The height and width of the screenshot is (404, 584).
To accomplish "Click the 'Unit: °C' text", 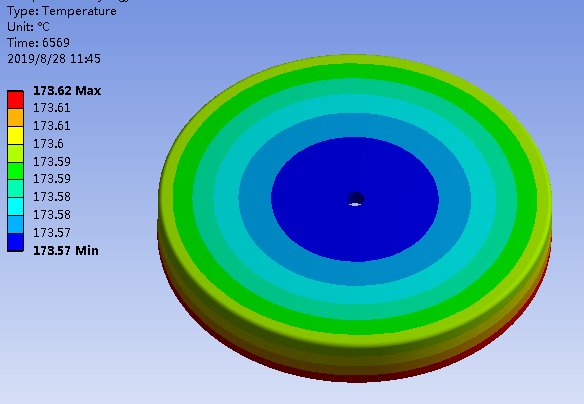I will pos(28,27).
